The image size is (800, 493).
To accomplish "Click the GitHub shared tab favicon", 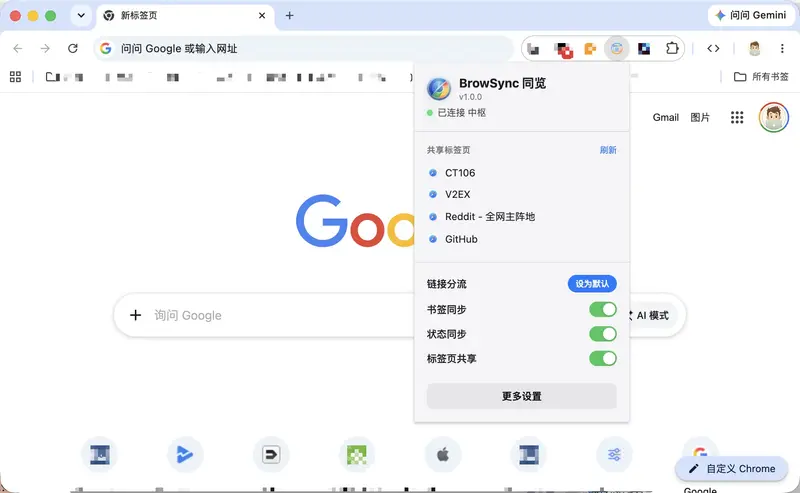I will (433, 239).
